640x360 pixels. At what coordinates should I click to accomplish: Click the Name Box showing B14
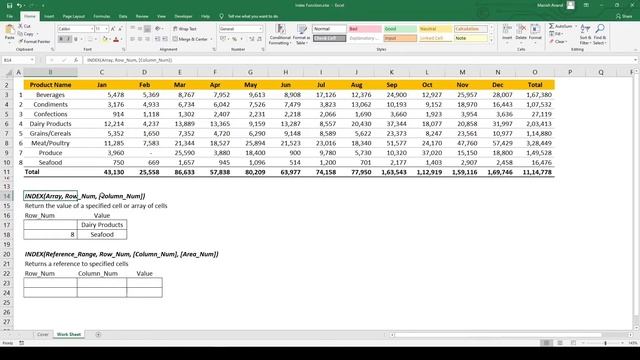[18, 60]
